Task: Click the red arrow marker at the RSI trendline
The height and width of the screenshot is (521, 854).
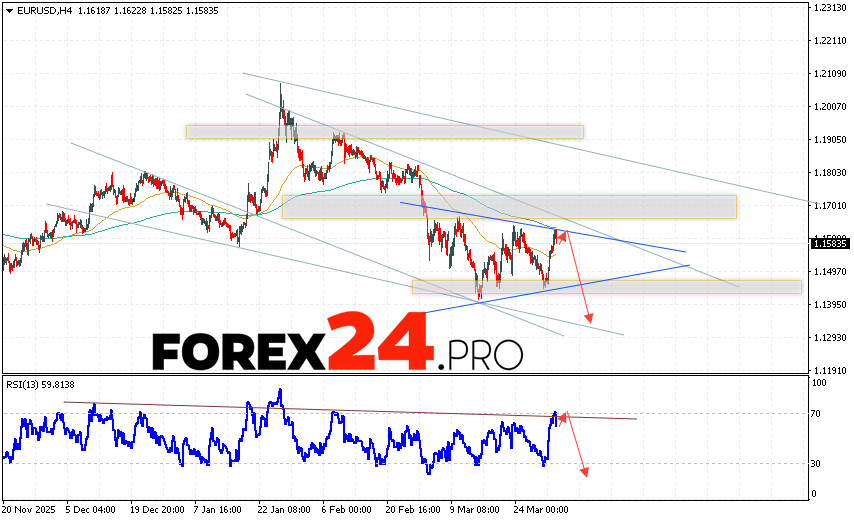Action: point(563,415)
